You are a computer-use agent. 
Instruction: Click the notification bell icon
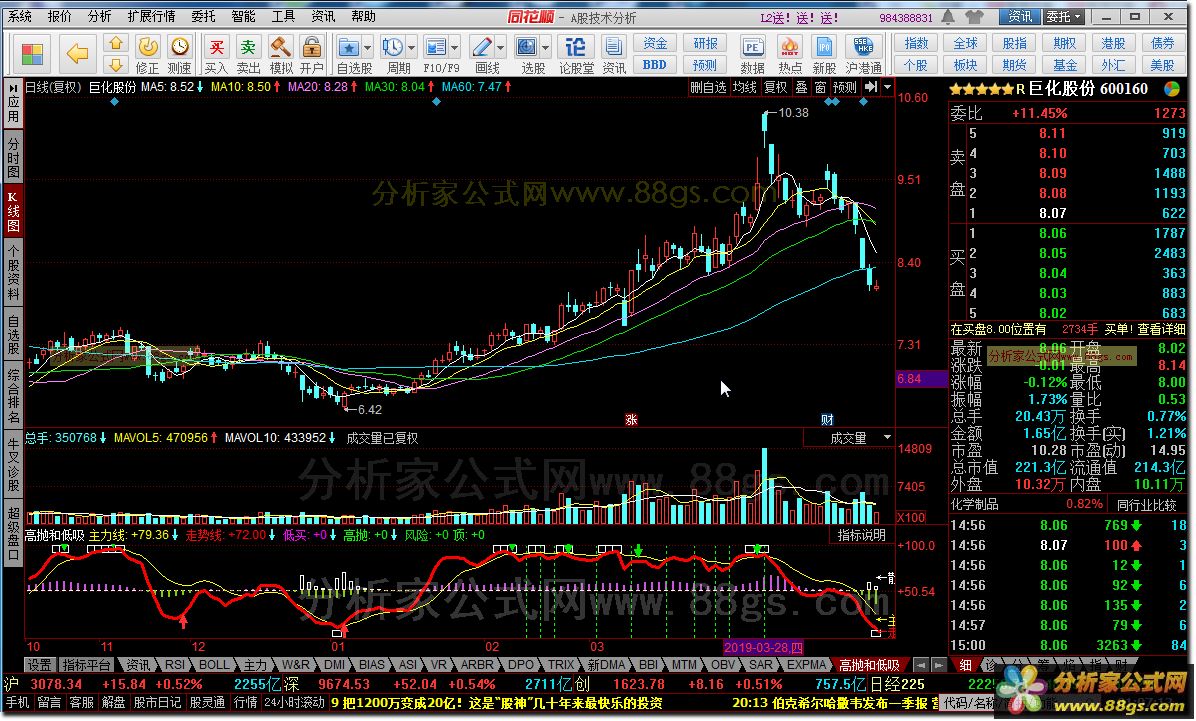pos(948,16)
